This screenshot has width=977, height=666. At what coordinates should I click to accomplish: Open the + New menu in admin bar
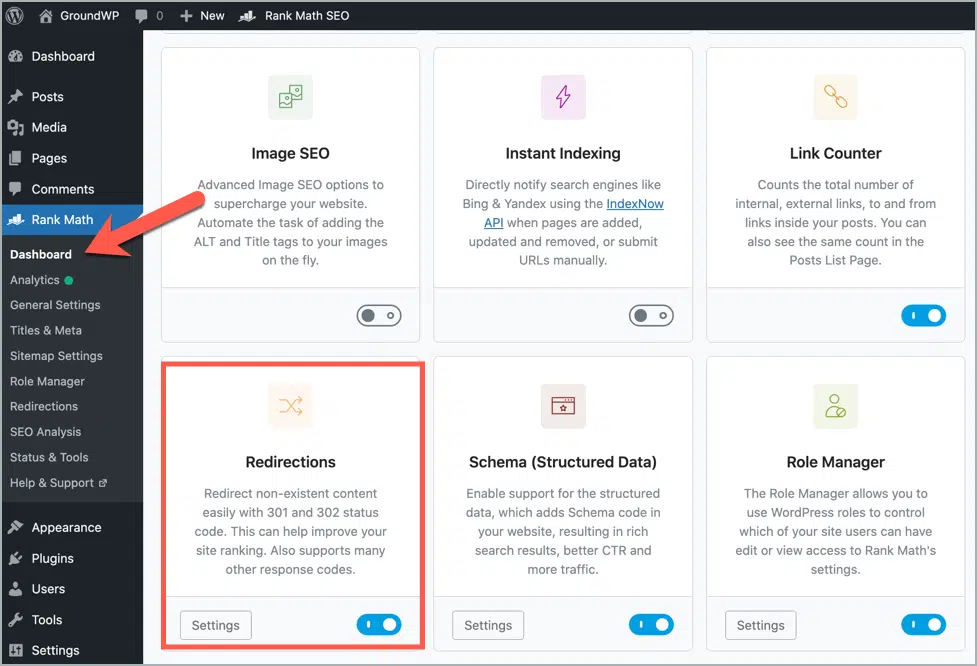click(x=202, y=16)
